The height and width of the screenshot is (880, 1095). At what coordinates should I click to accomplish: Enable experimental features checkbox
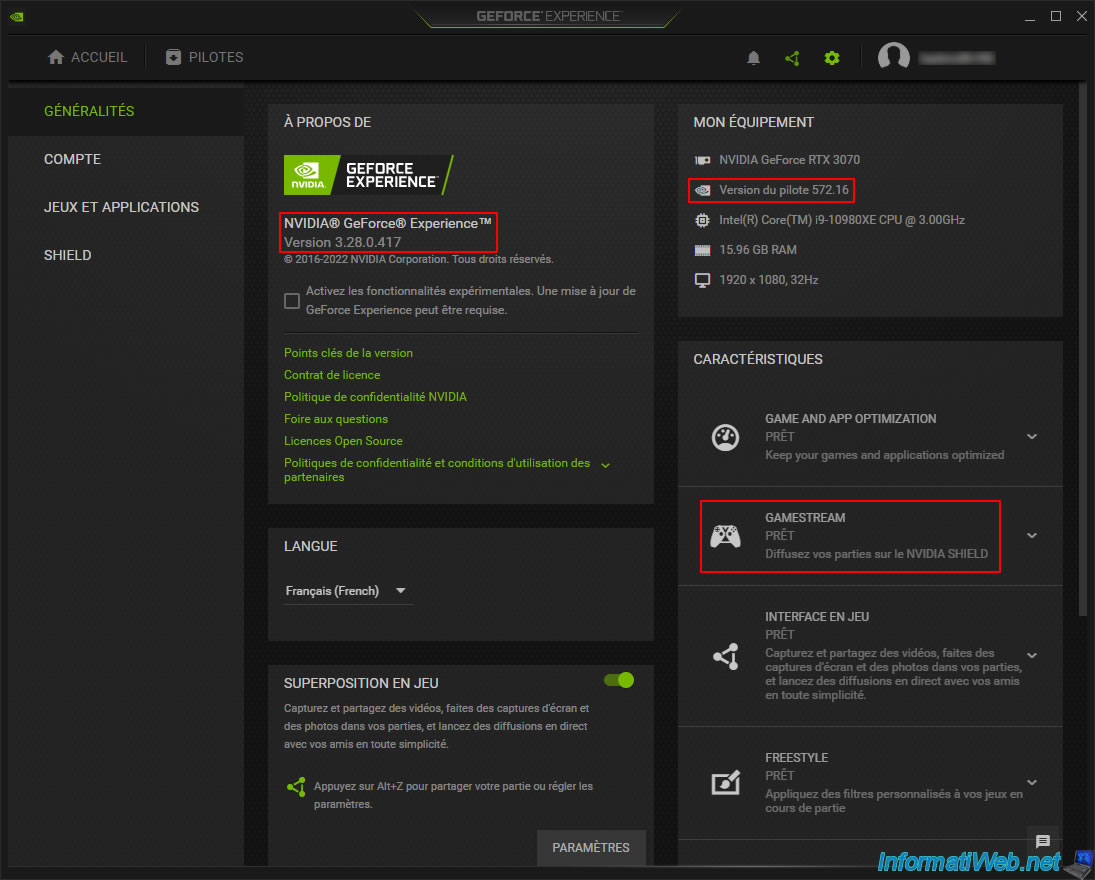click(292, 301)
